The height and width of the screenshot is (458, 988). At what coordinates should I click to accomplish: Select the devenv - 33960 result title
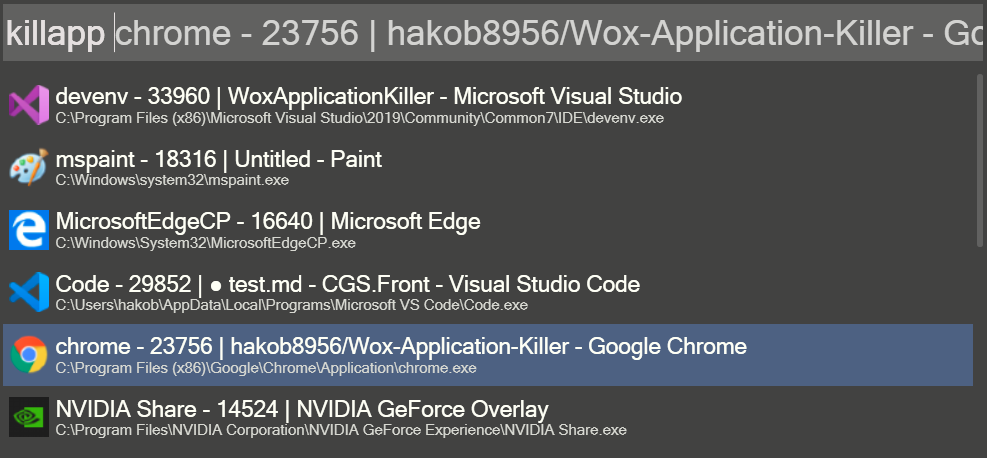368,96
